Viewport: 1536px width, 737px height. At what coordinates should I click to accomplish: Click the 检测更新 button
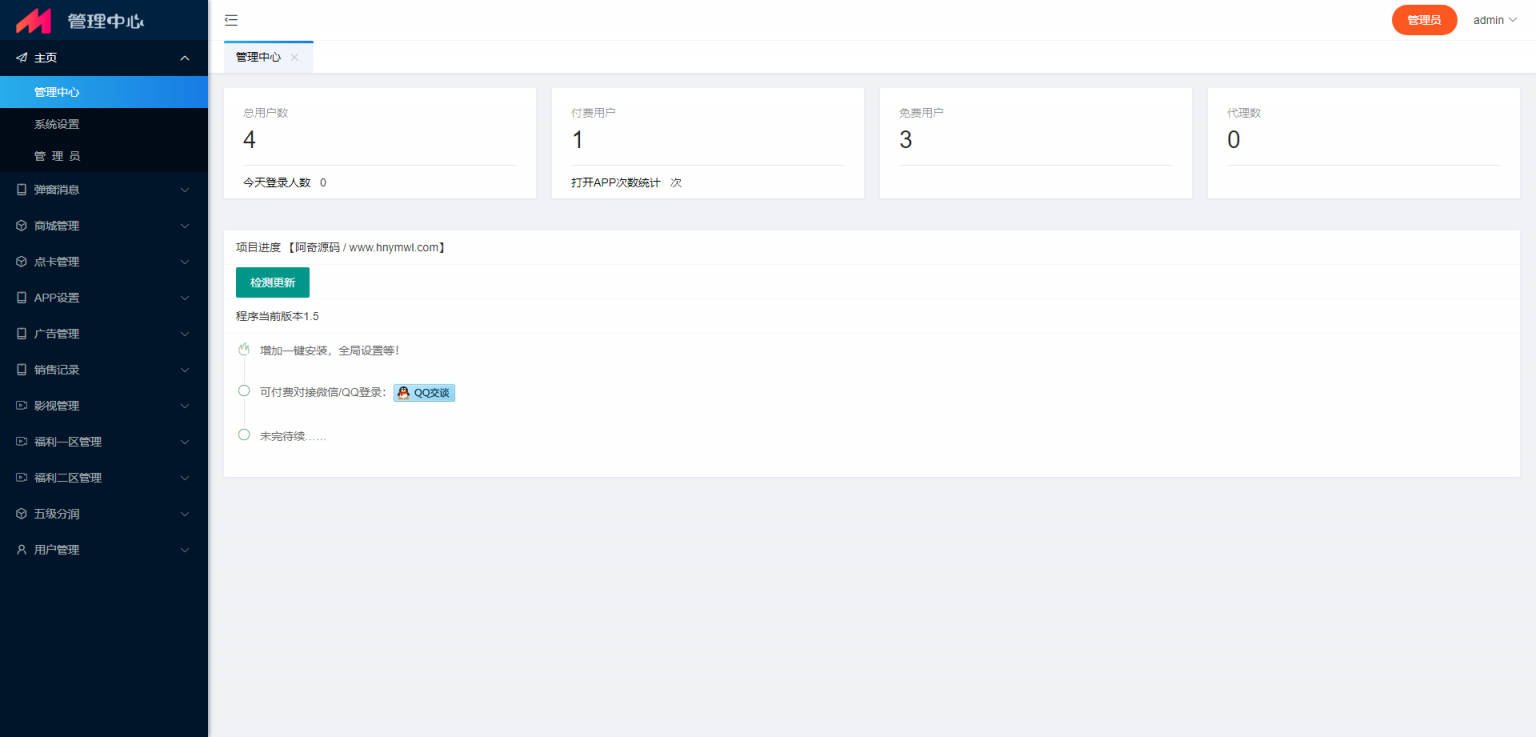(273, 283)
